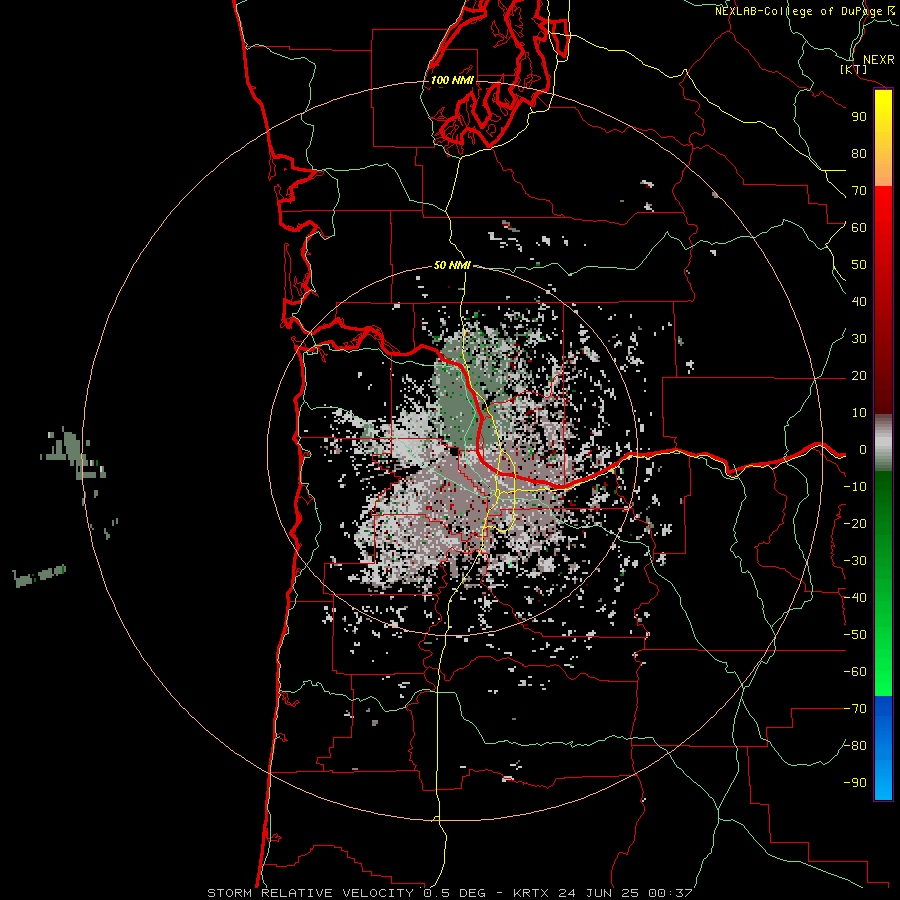The image size is (900, 900).
Task: Click the 40 value on the velocity scale
Action: click(859, 302)
